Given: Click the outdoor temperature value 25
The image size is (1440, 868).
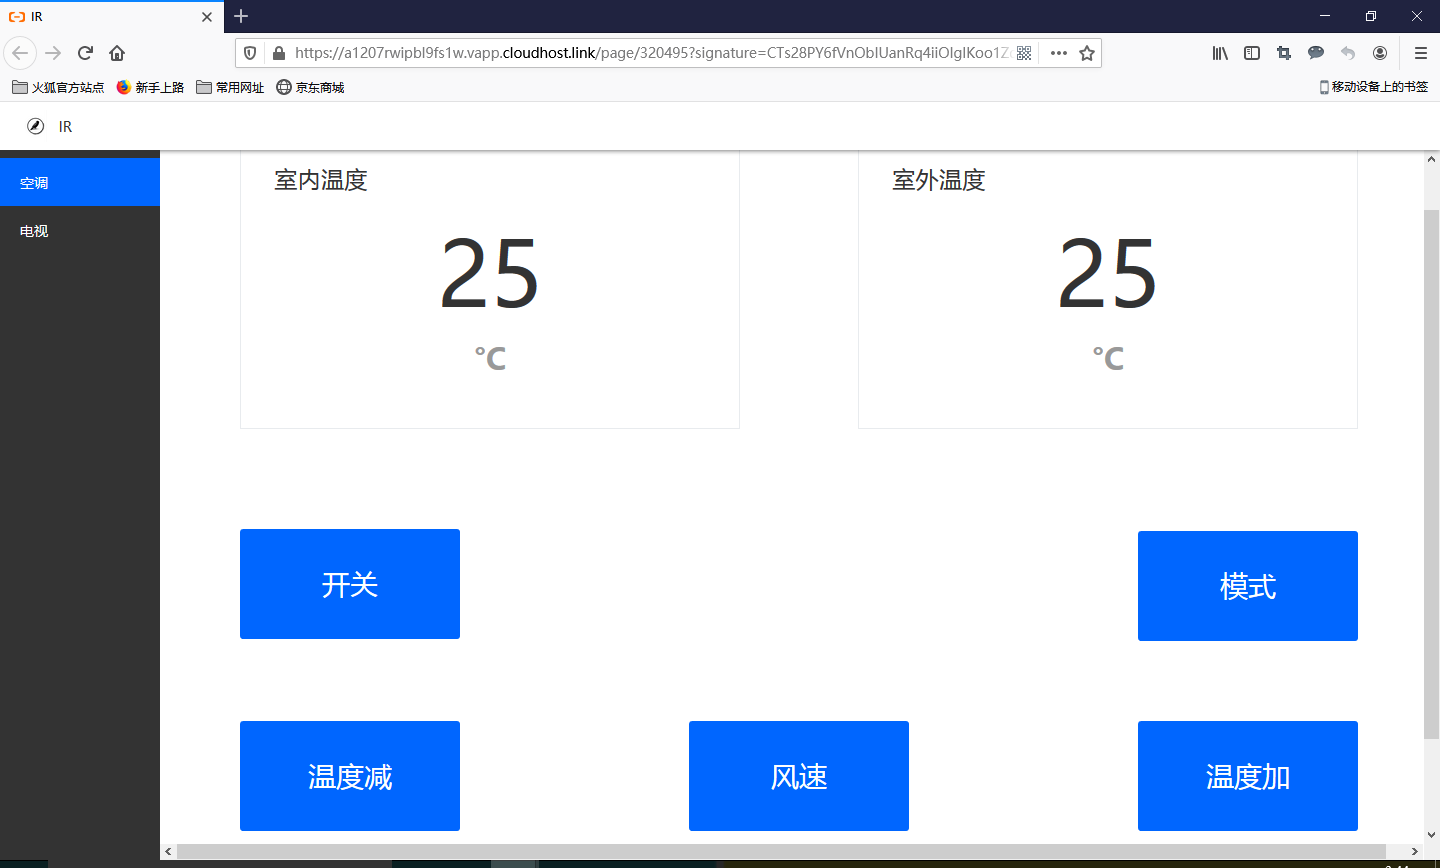Looking at the screenshot, I should point(1107,273).
